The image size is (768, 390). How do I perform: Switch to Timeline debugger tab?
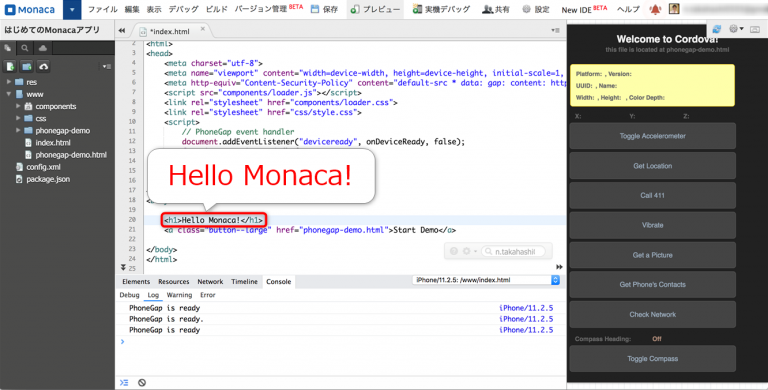coord(244,282)
